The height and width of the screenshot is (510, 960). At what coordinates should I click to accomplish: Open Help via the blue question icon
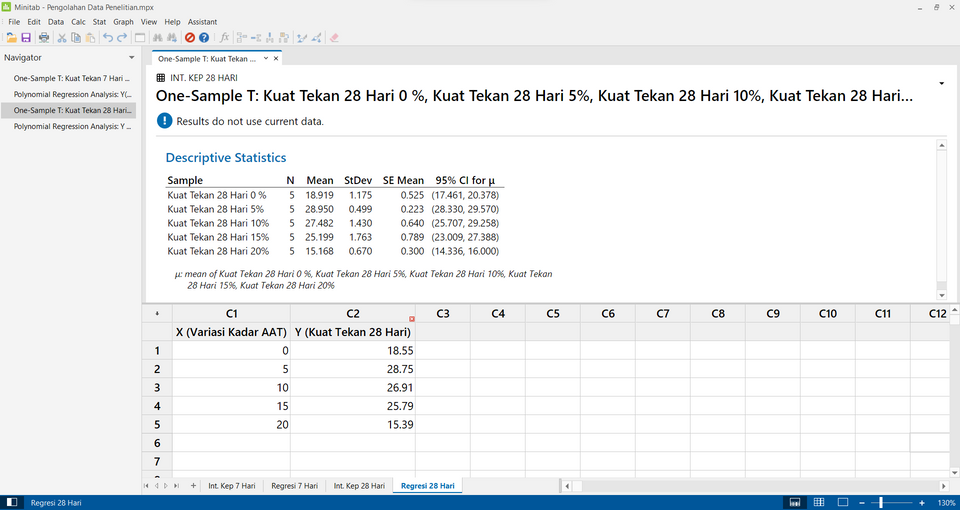click(204, 37)
